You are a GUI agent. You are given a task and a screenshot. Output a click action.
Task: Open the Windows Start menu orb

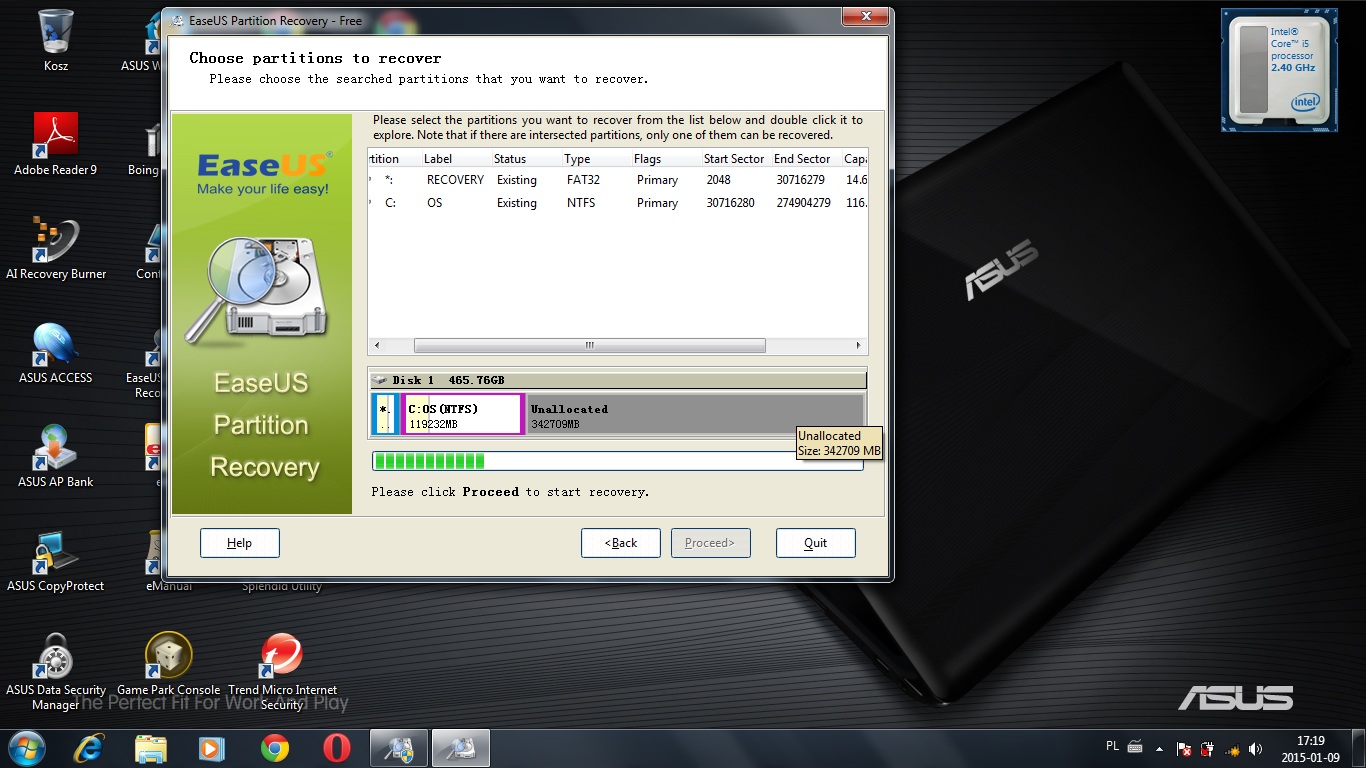point(26,748)
